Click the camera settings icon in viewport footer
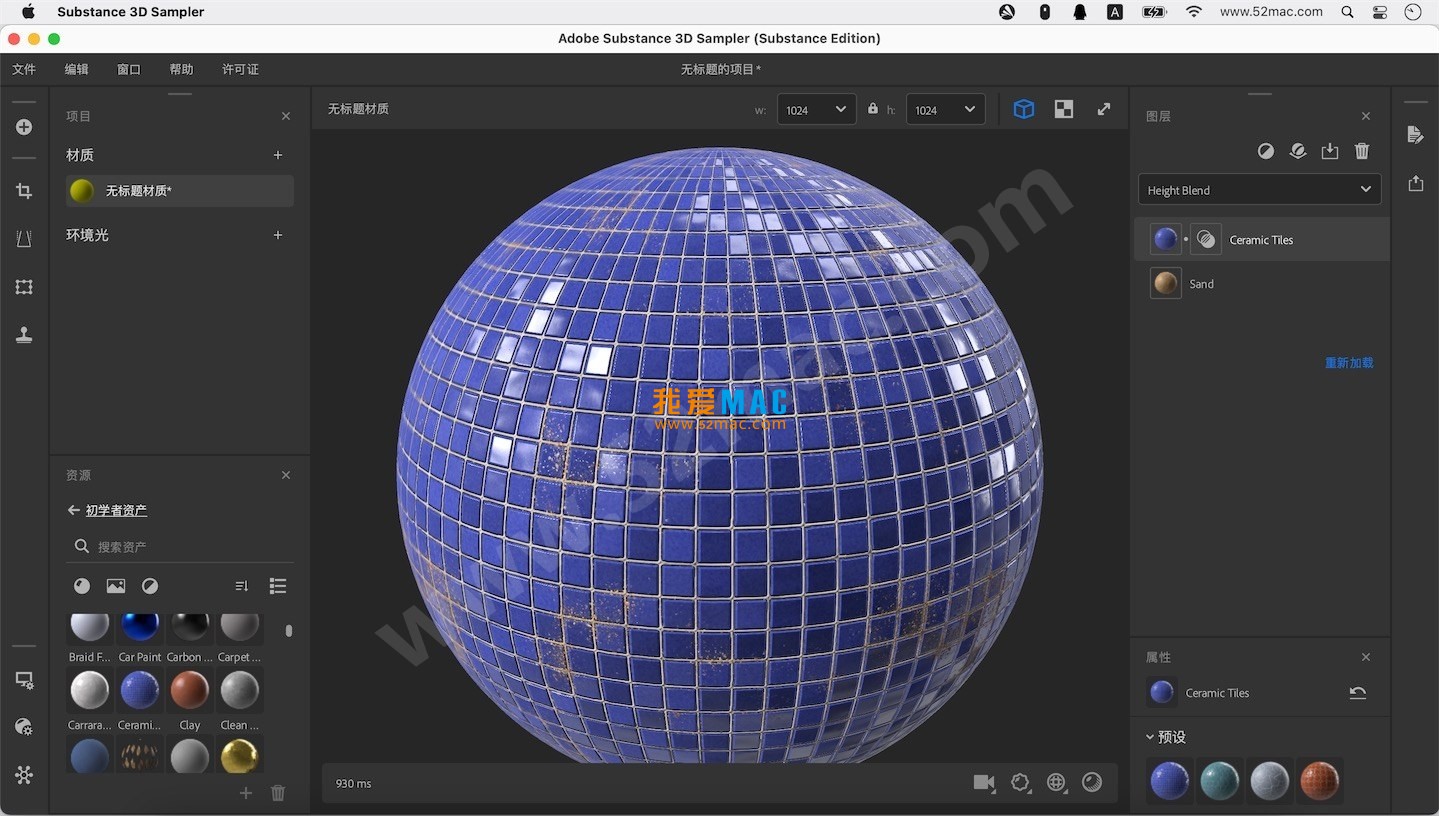This screenshot has height=816, width=1439. pos(984,783)
